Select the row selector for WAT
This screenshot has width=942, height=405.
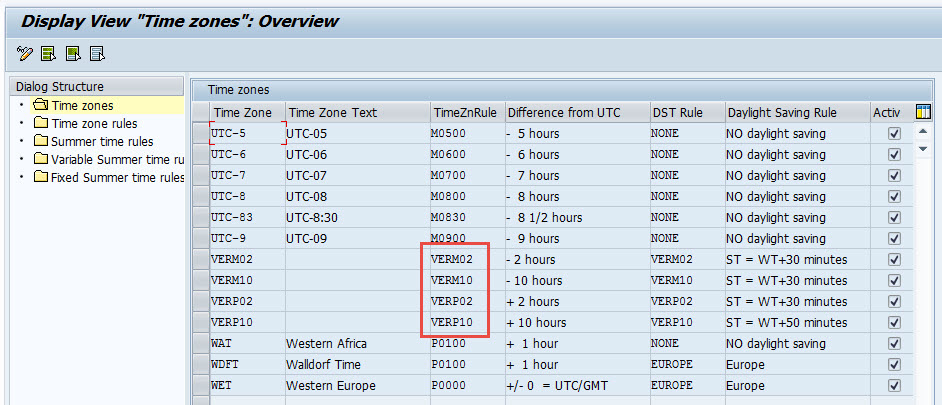(x=201, y=344)
